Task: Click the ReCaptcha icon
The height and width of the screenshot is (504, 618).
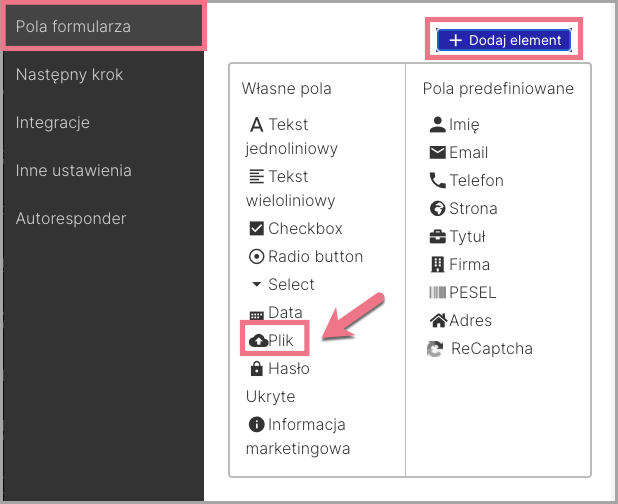Action: [x=435, y=349]
